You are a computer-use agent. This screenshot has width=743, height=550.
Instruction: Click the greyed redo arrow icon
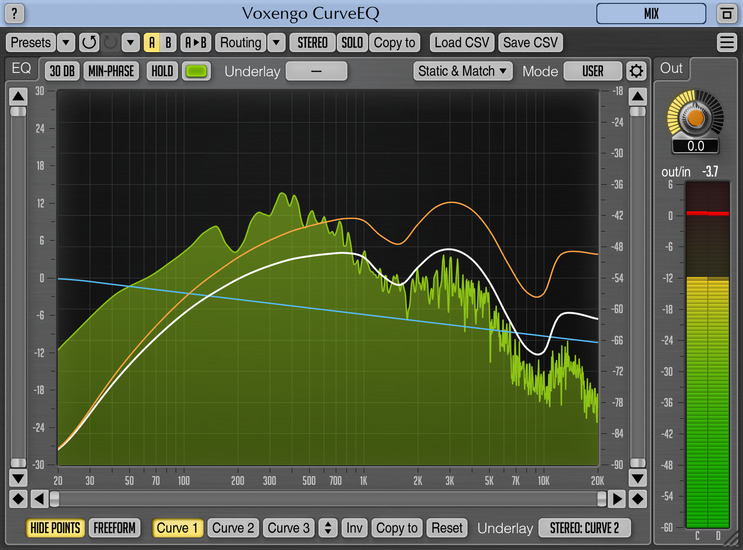coord(110,43)
